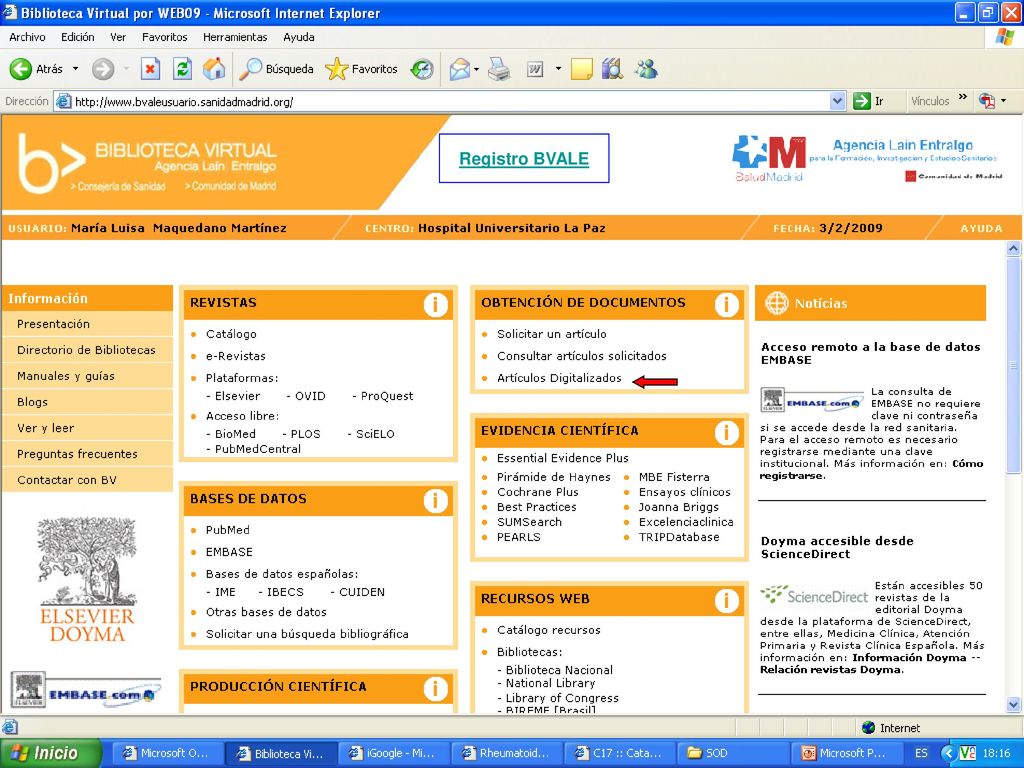Click the IE Back arrow icon
Screen dimensions: 1024x768
20,69
